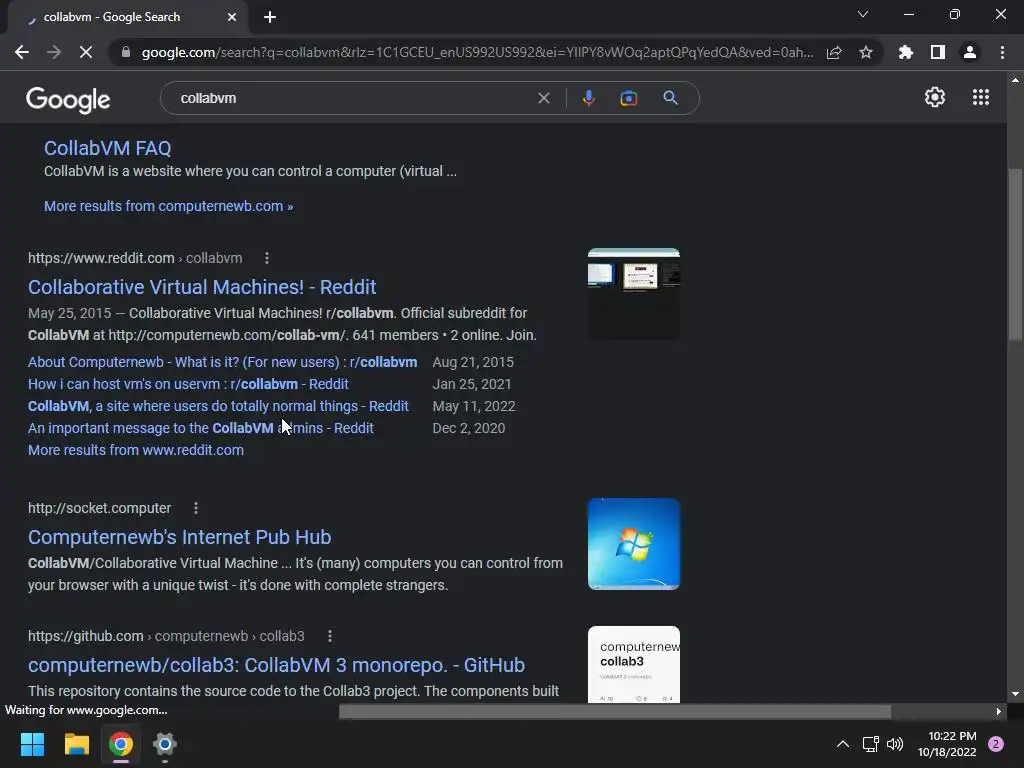
Task: Show hidden system tray icons
Action: [x=843, y=744]
